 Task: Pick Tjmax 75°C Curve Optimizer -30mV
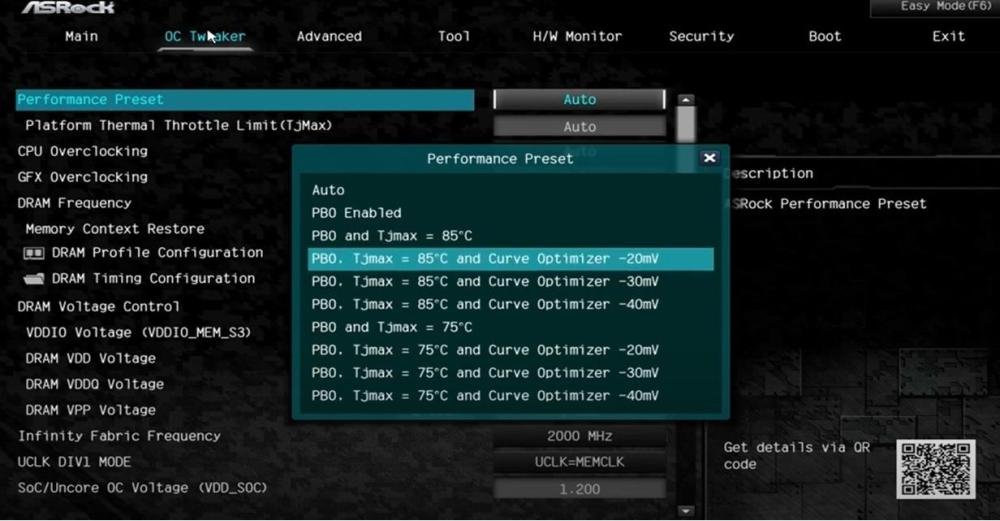510,373
